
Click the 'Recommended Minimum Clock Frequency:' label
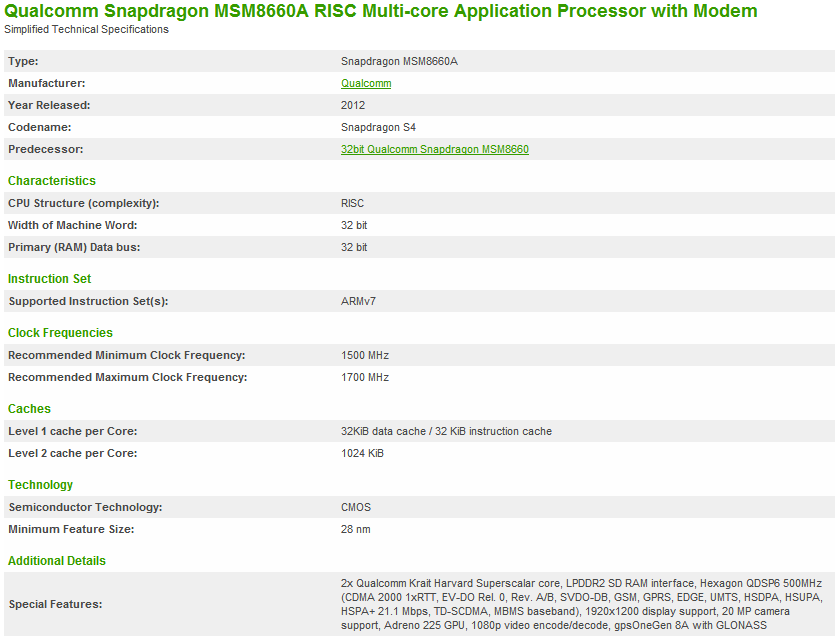pyautogui.click(x=127, y=355)
